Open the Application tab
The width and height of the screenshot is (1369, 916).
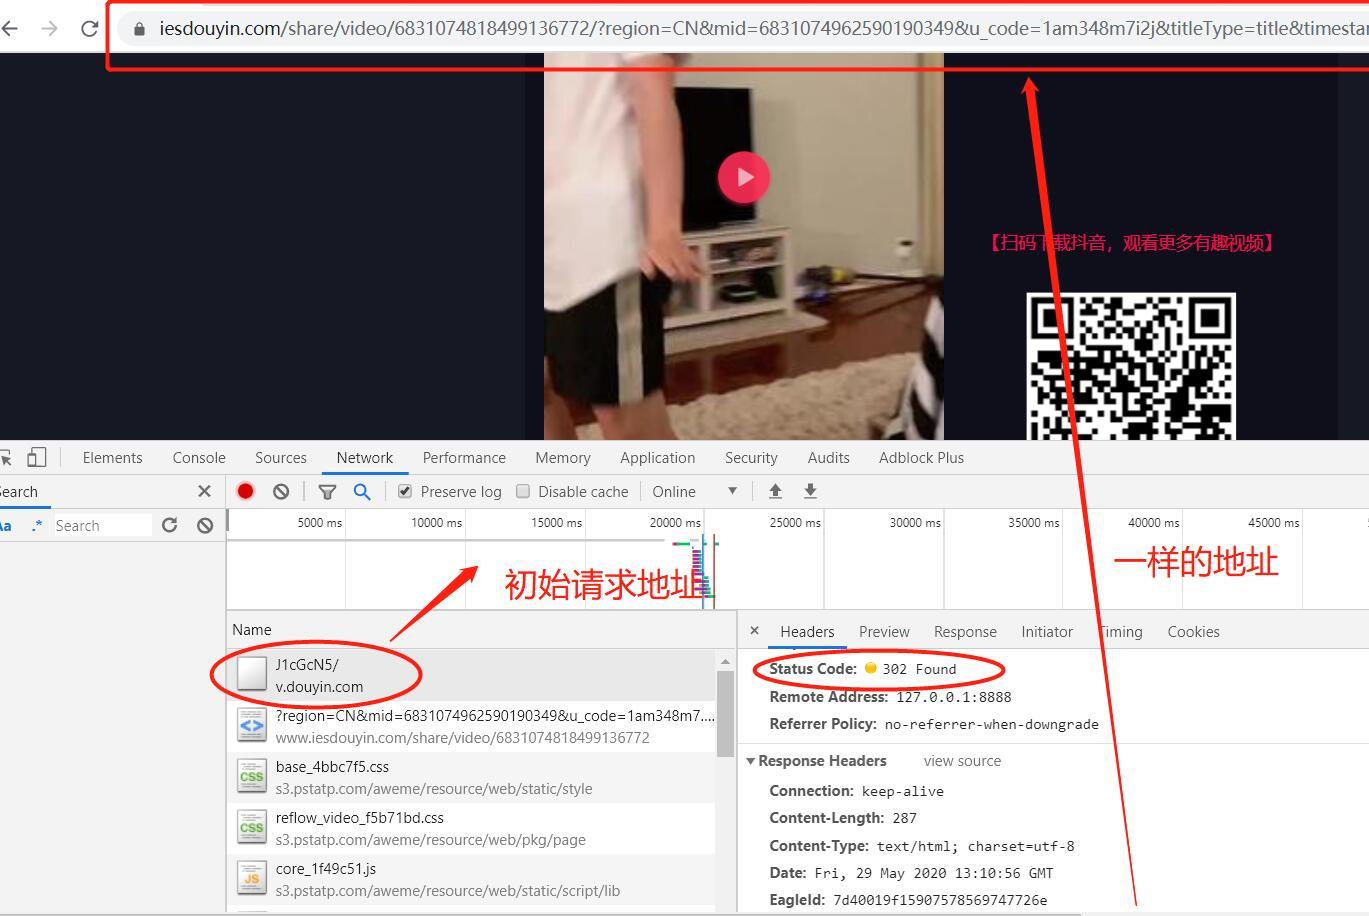coord(657,457)
